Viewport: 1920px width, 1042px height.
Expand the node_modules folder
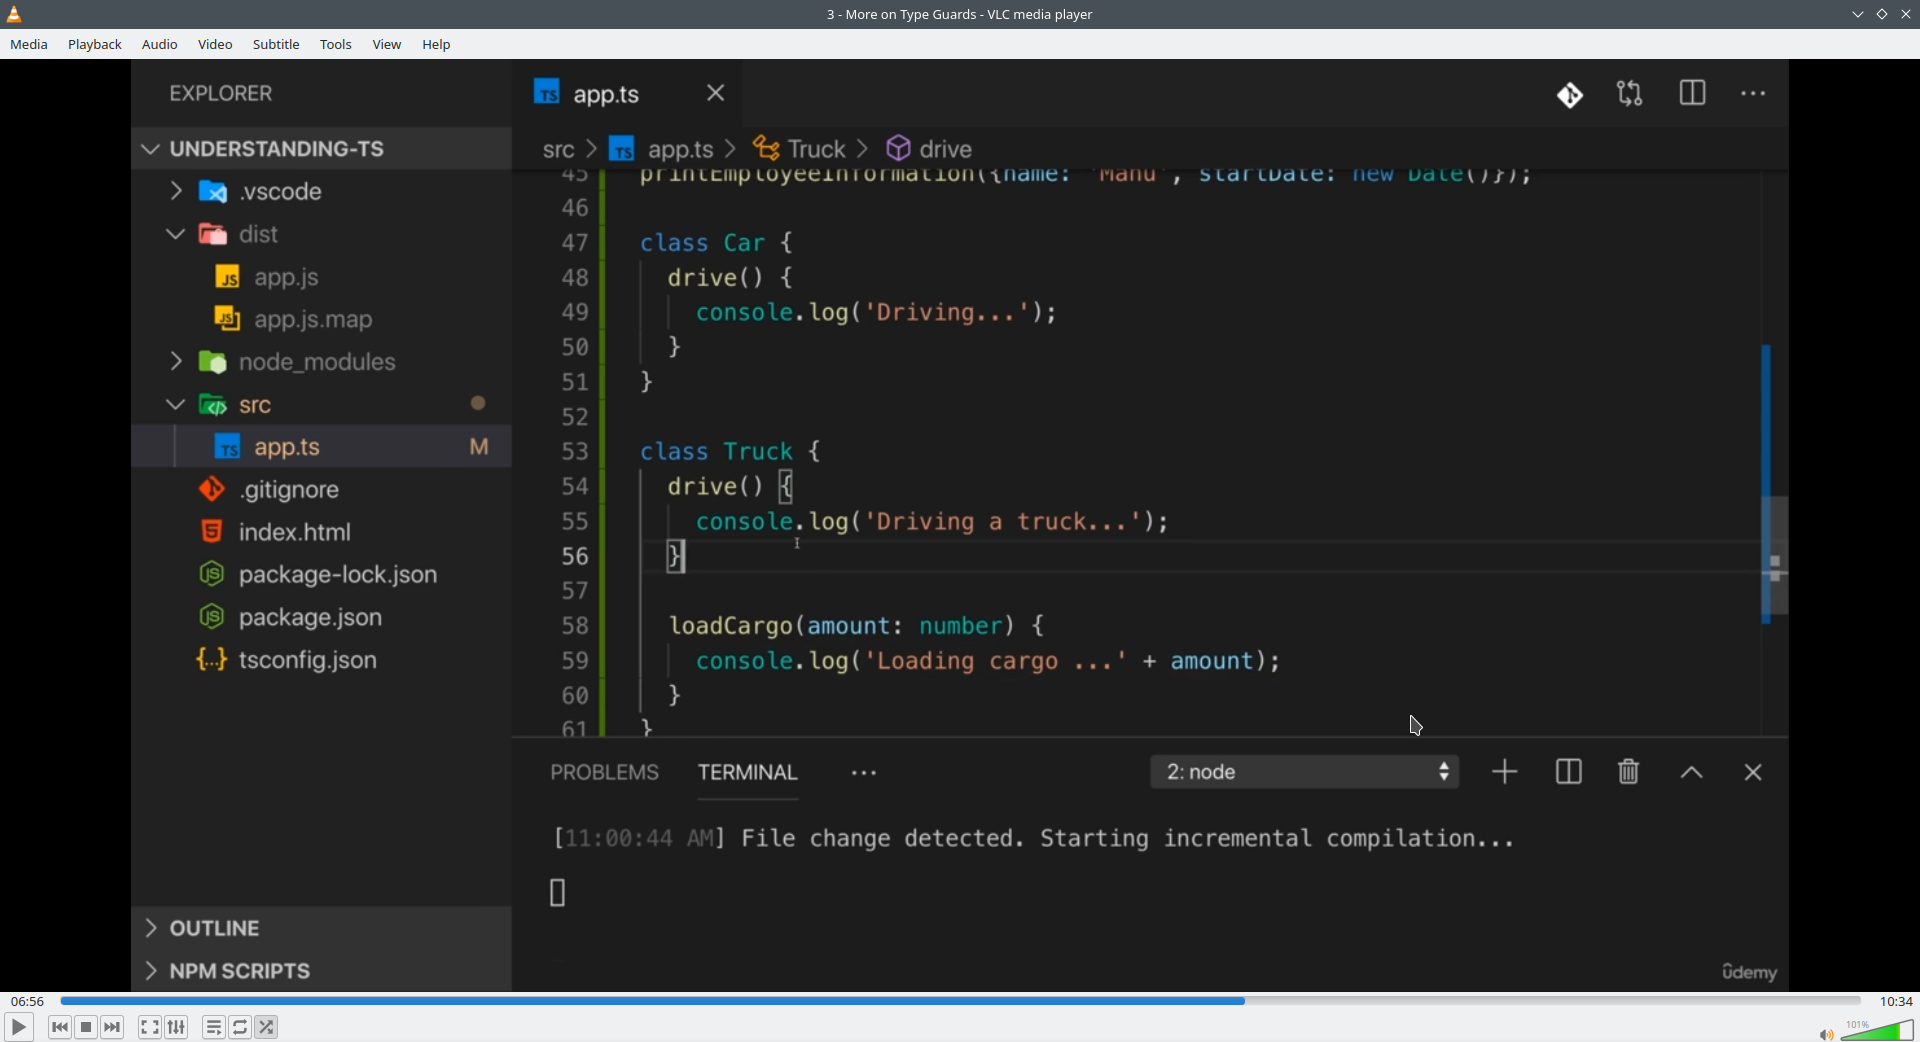tap(322, 362)
